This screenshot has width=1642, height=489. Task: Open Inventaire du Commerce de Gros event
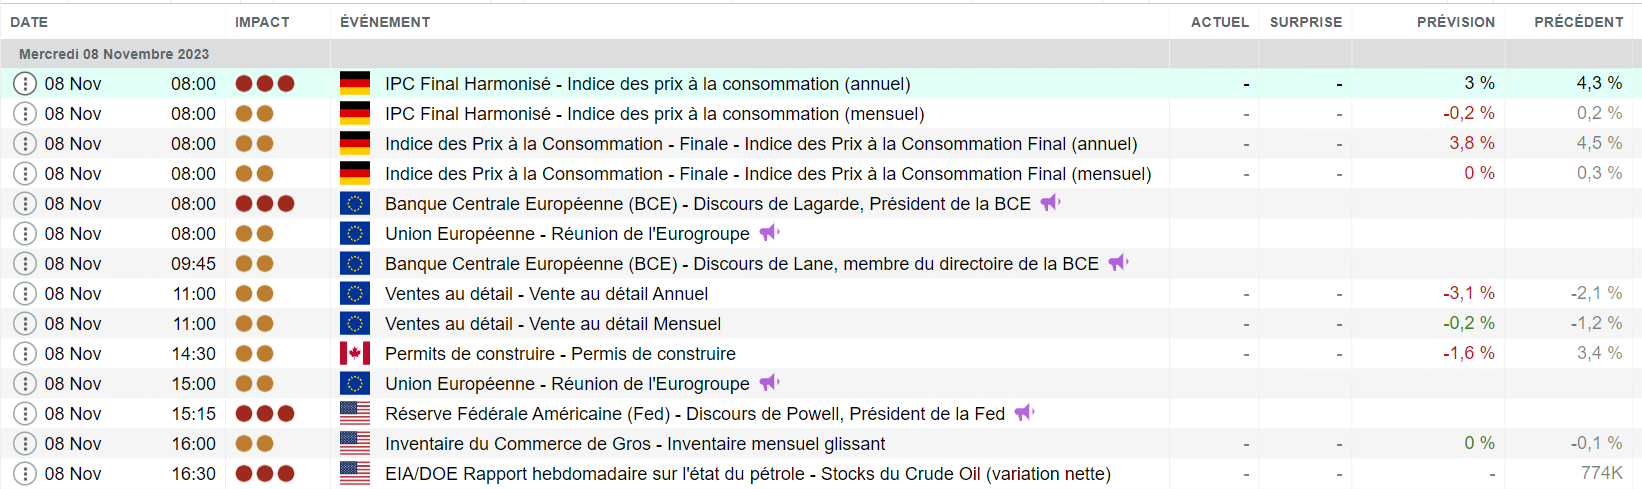coord(635,444)
